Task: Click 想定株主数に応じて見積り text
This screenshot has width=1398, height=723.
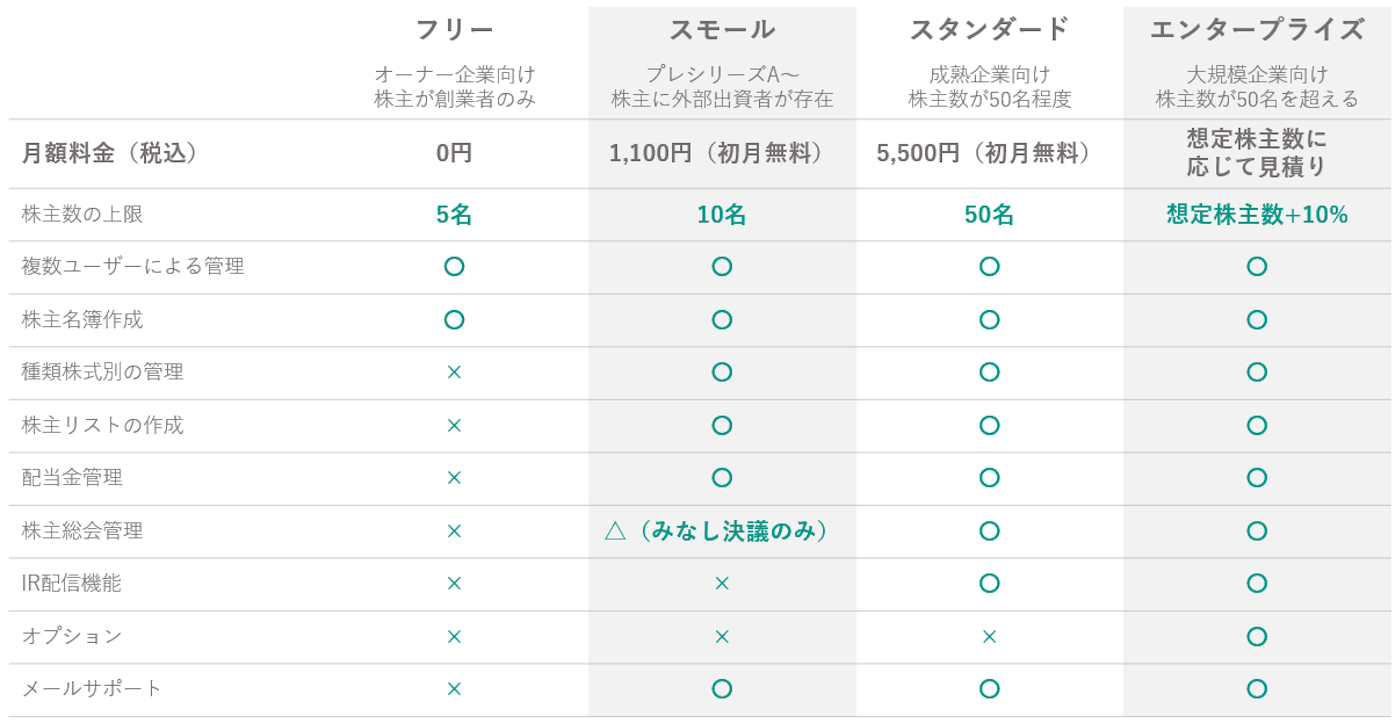Action: tap(1257, 153)
